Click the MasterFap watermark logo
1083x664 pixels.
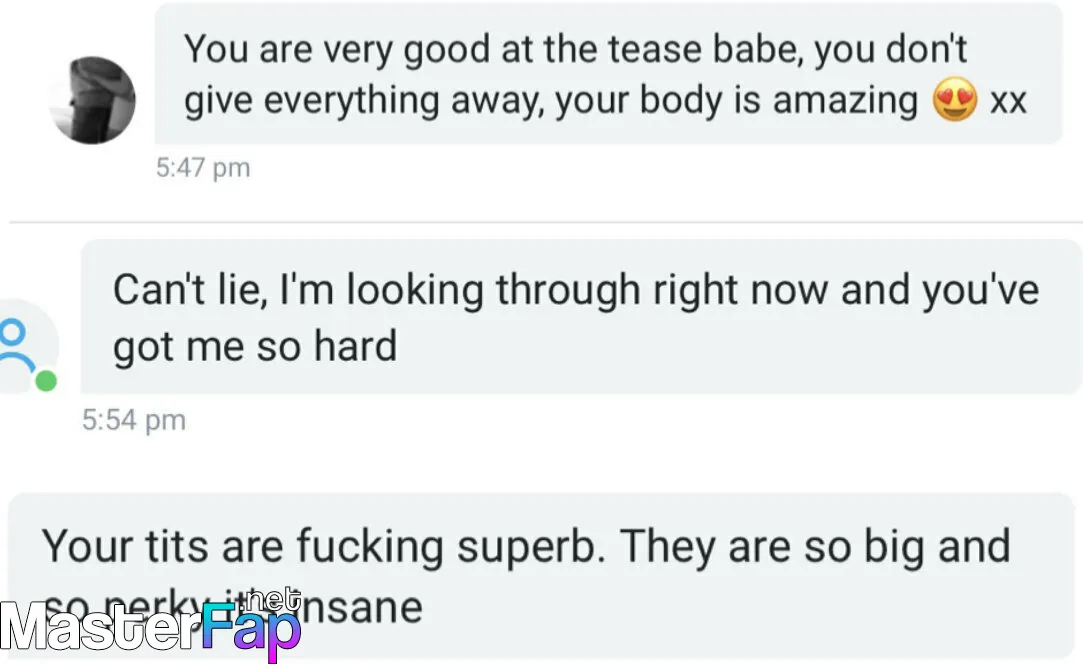coord(151,625)
